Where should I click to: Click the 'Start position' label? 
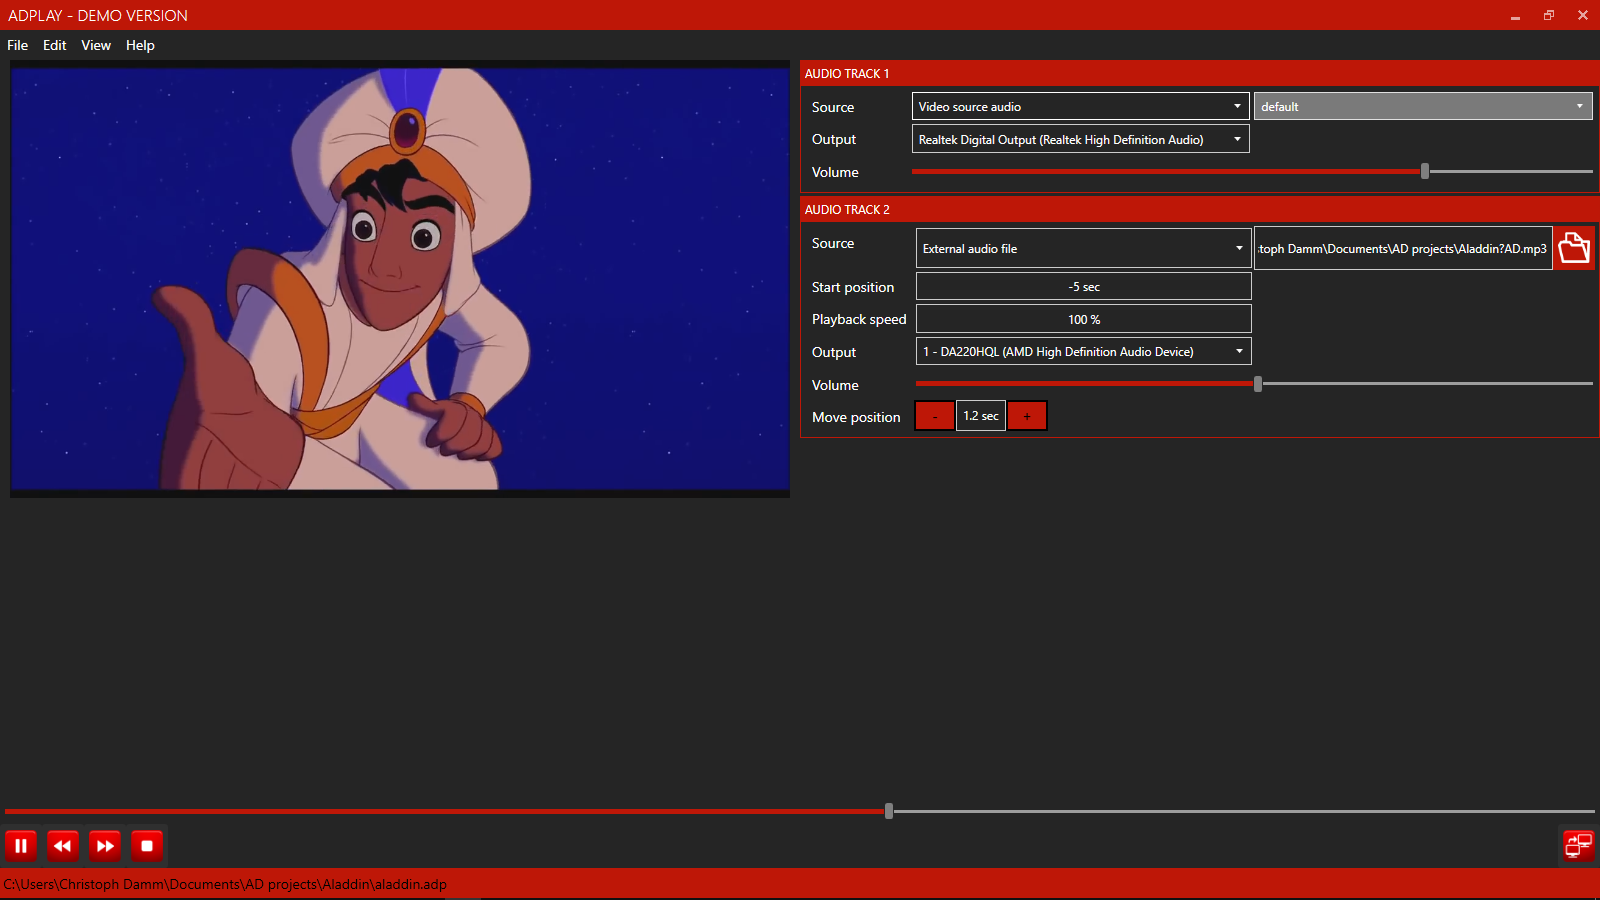[853, 287]
